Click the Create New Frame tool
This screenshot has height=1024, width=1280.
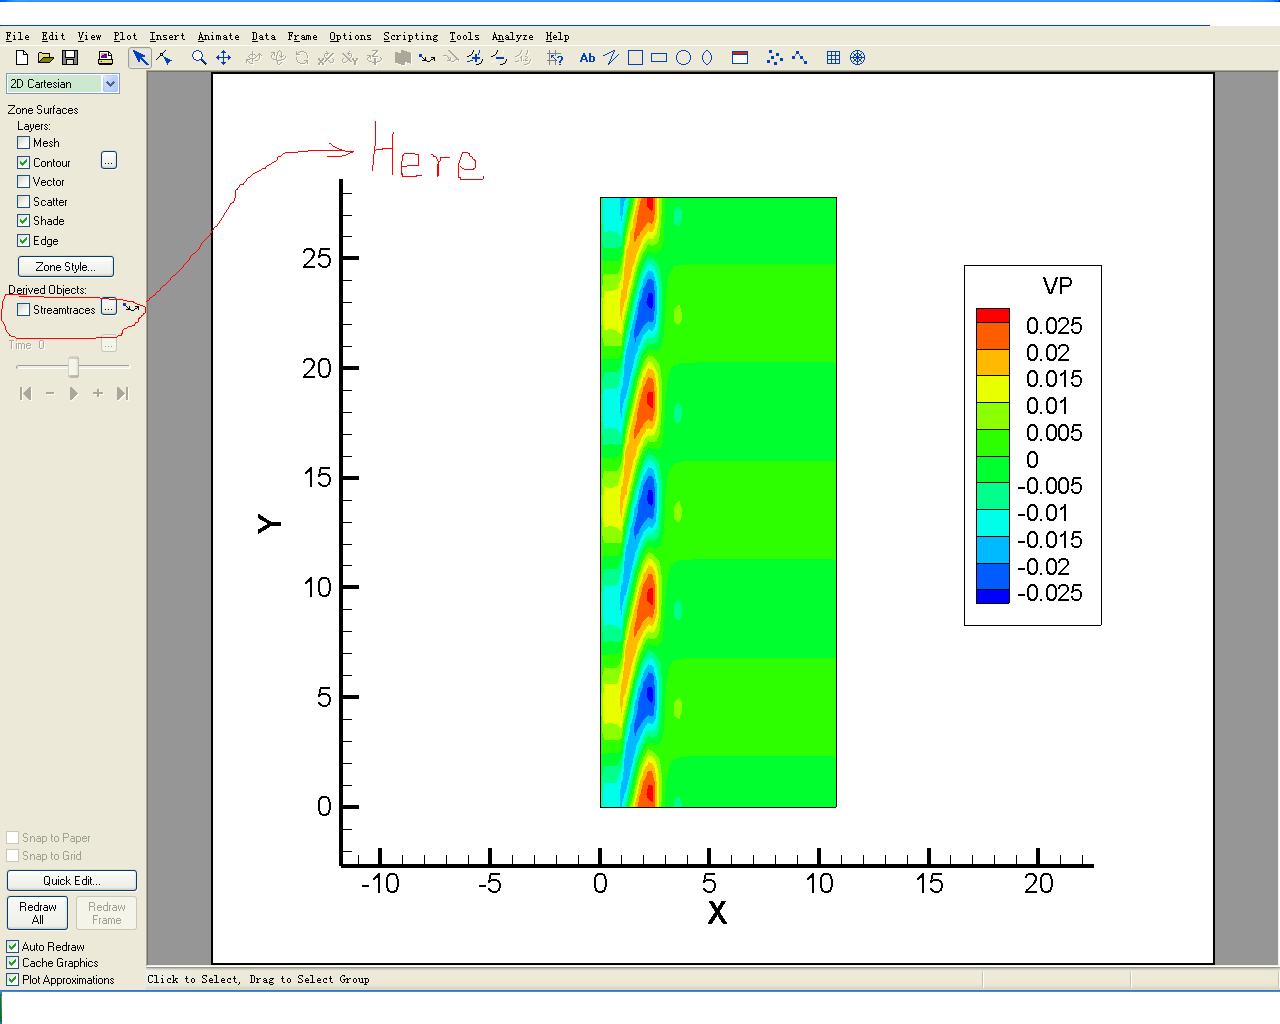pos(740,57)
